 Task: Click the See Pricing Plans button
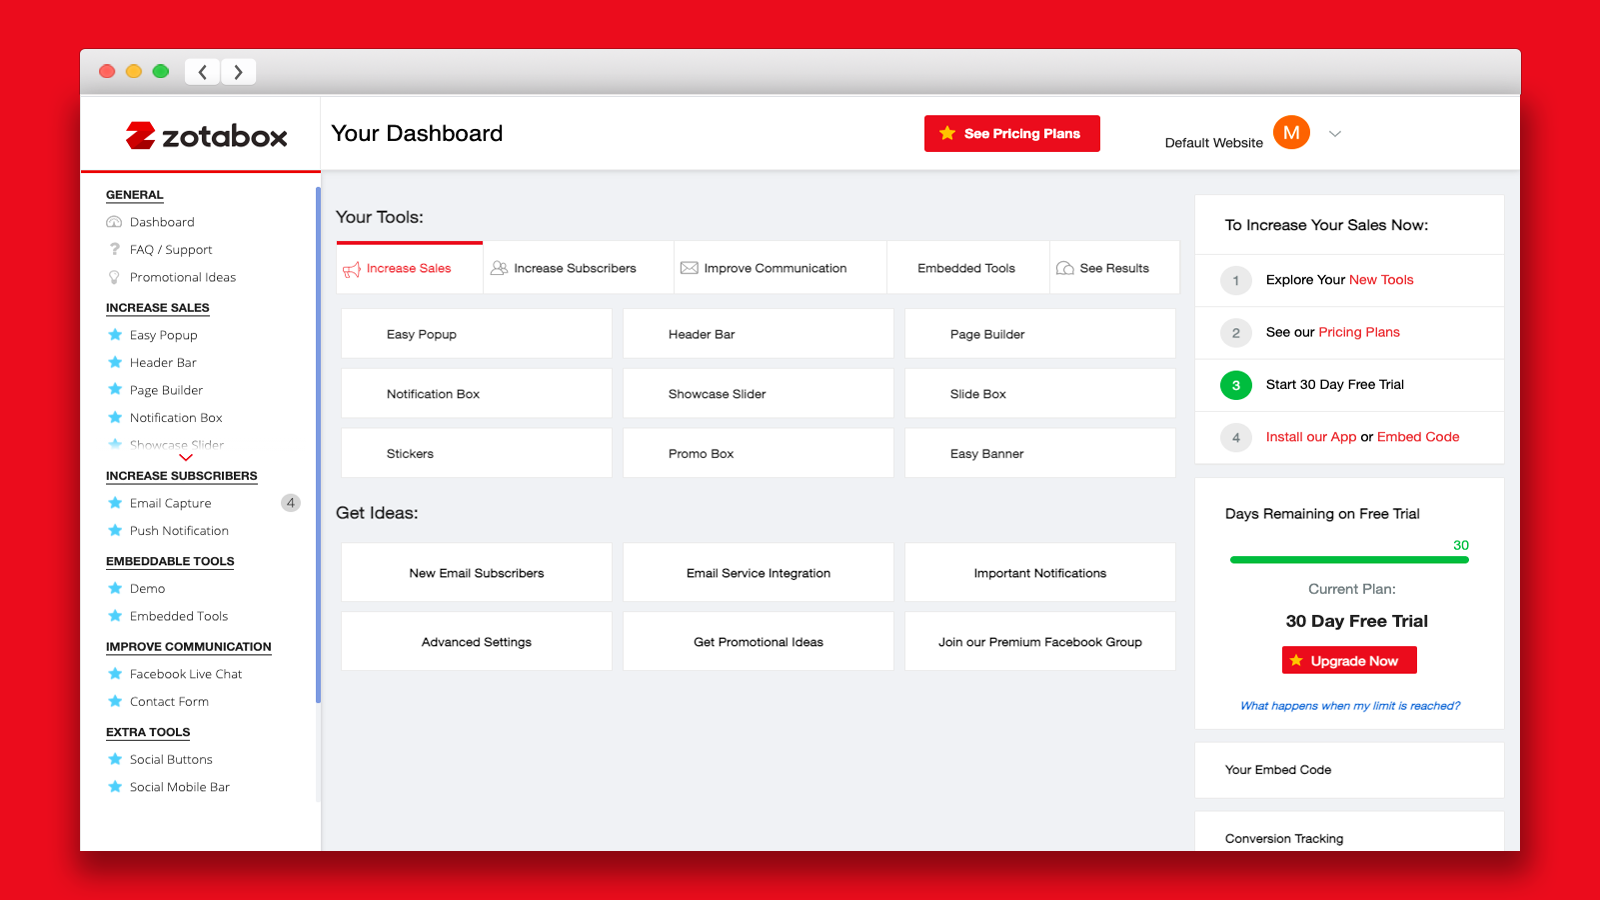pyautogui.click(x=1012, y=134)
